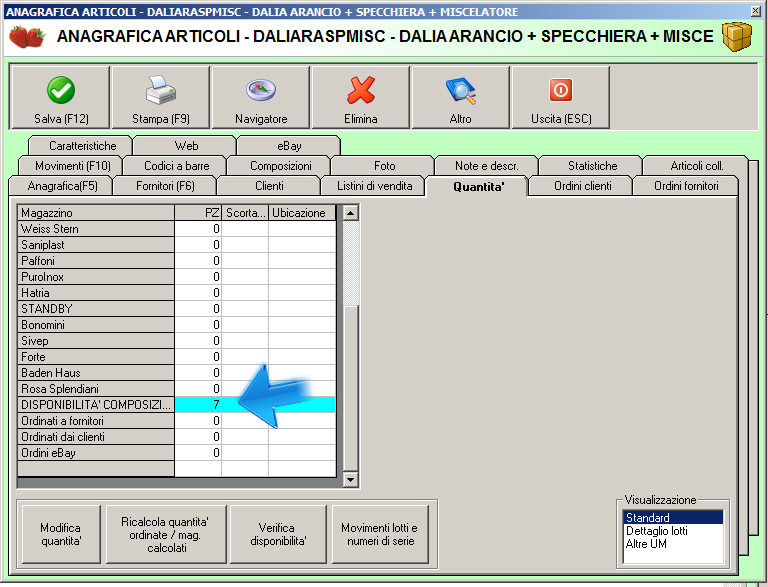Select Standard in Visualizzazione list
Screen dimensions: 768x587
click(x=673, y=517)
